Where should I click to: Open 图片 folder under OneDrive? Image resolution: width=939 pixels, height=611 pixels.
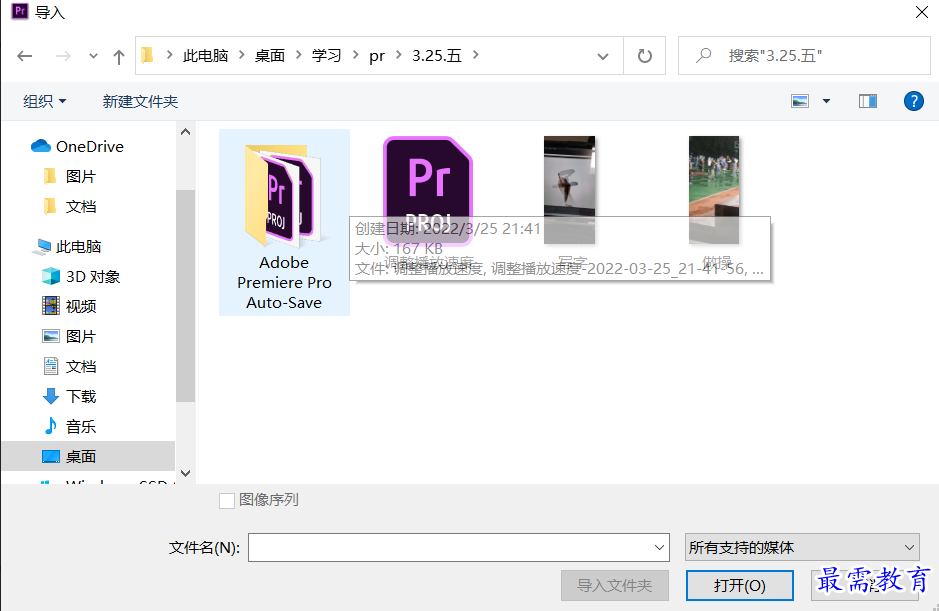81,176
